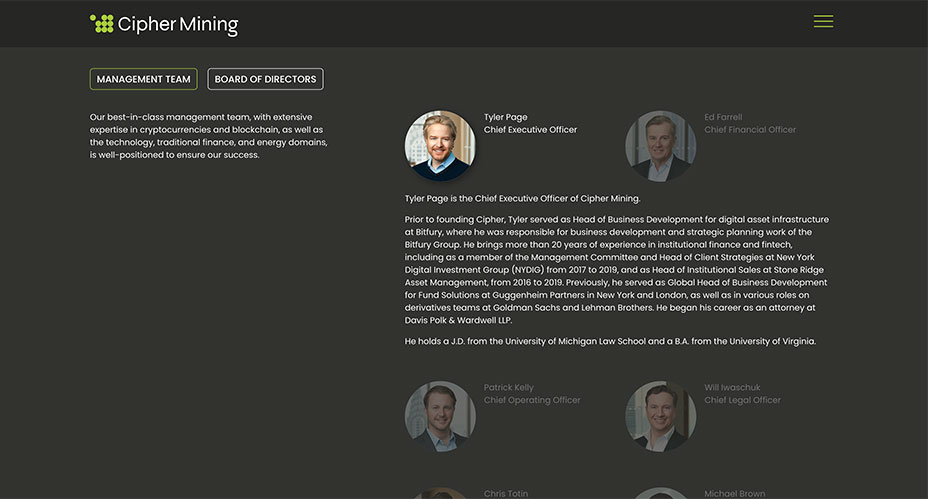Screen dimensions: 928x499
Task: Select the Michael Brown name
Action: point(734,494)
